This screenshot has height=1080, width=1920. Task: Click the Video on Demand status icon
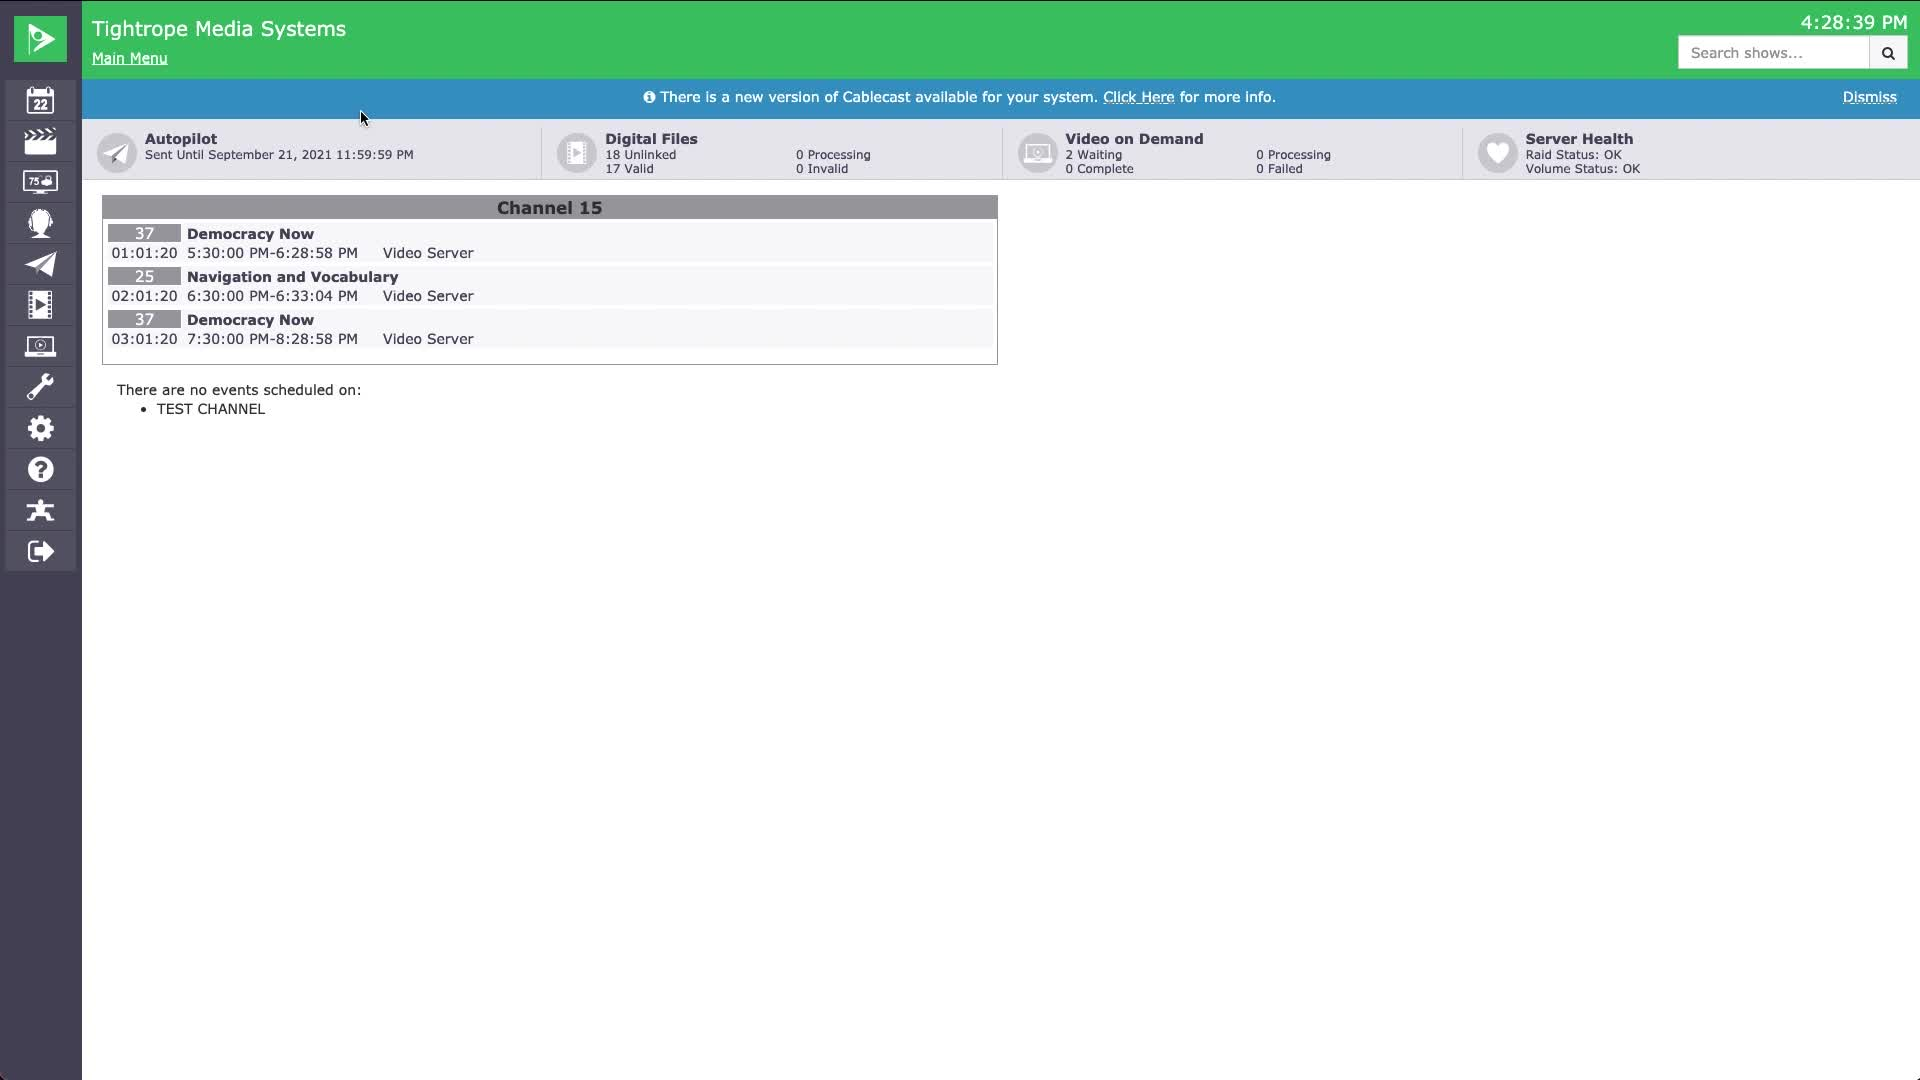pos(1037,153)
